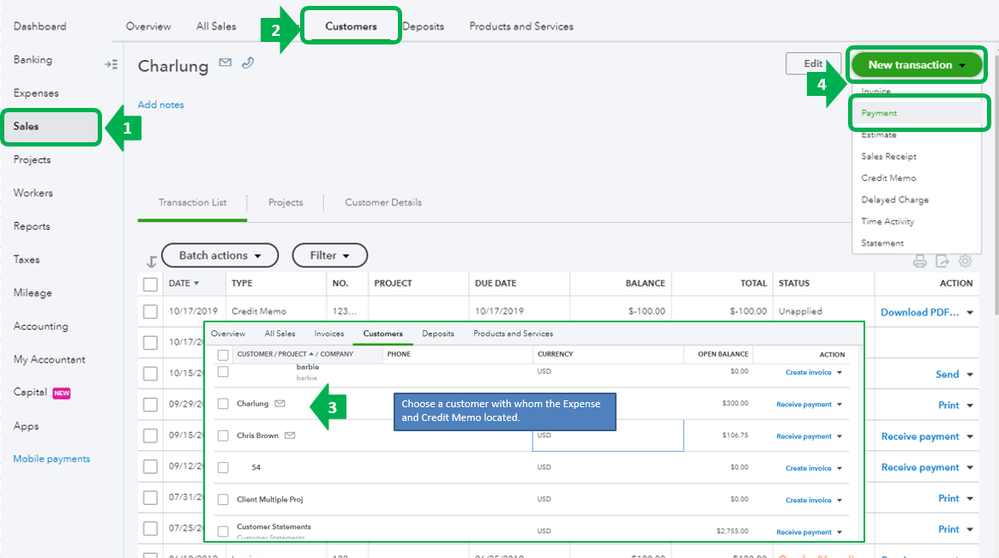Expand arrow beside Charlung Receive payment
The image size is (999, 558).
point(840,404)
